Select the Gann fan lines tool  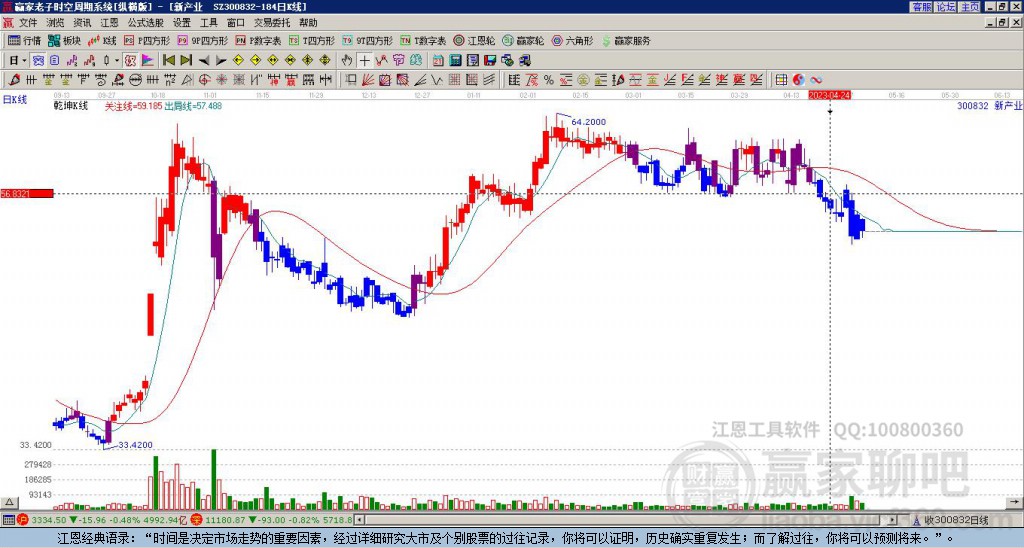point(368,80)
